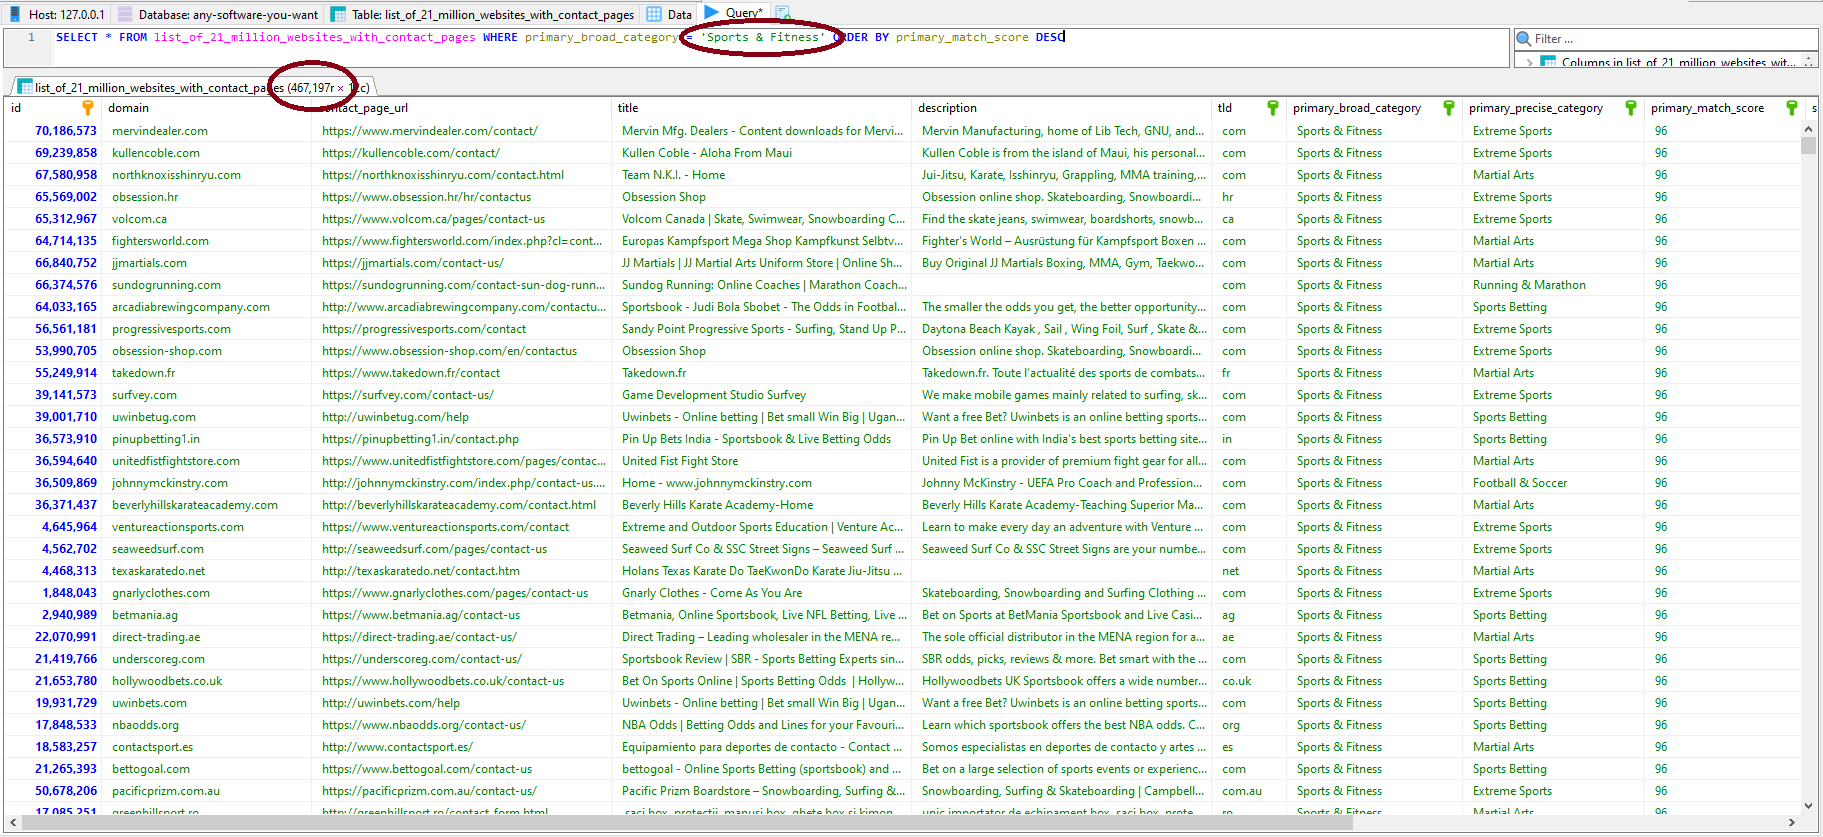
Task: Click the Filter magnifier icon
Action: coord(1524,39)
